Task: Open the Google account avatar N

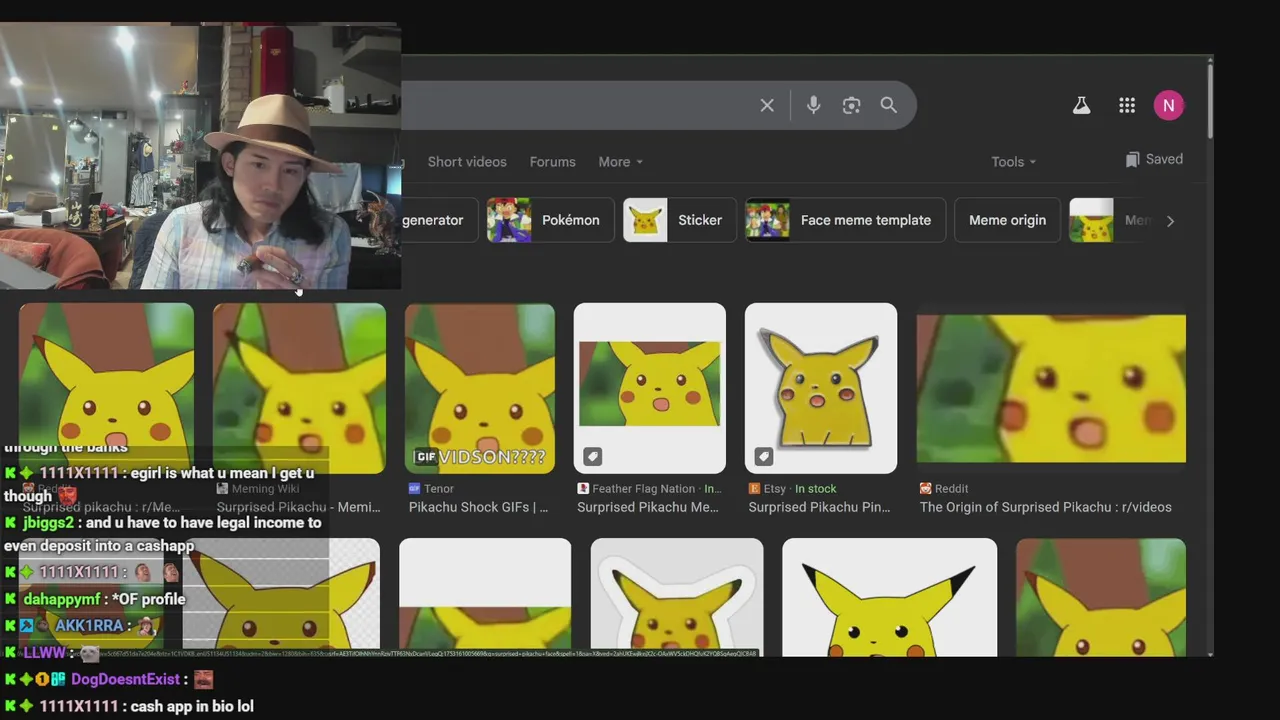Action: [1168, 105]
